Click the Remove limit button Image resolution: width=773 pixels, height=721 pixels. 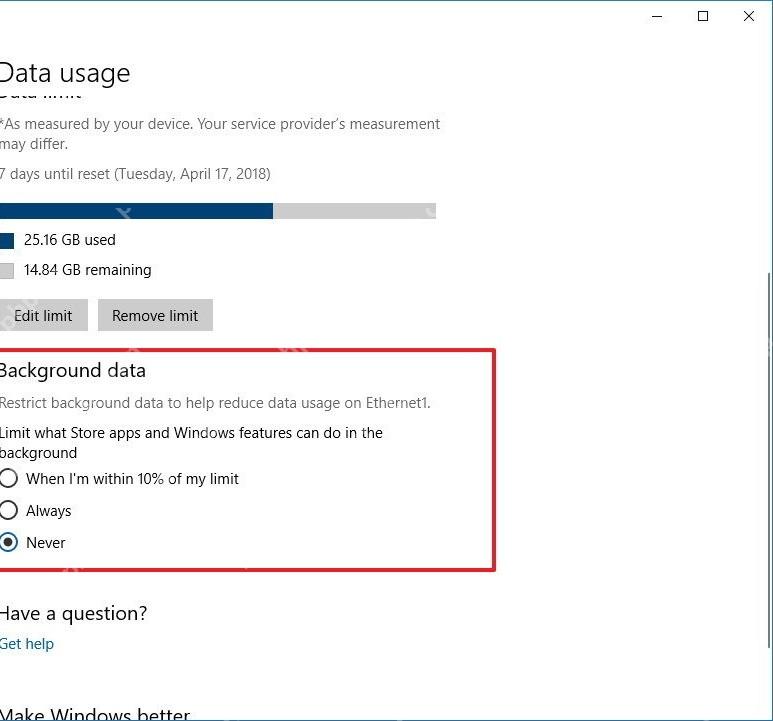click(x=155, y=315)
